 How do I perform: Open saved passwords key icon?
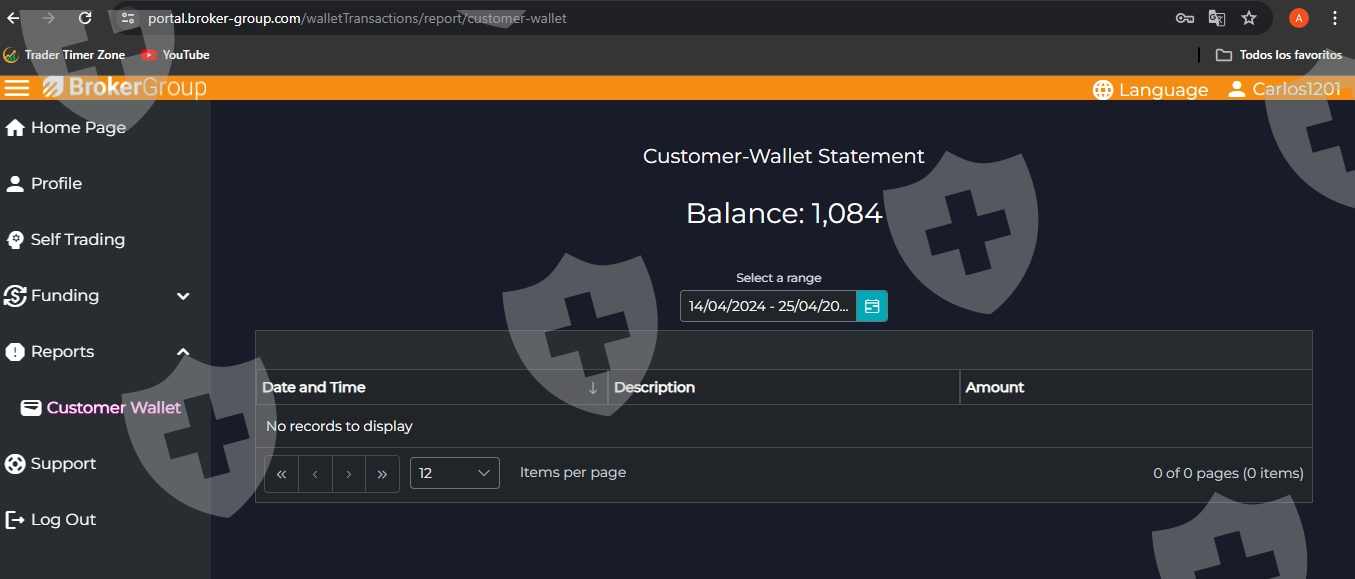coord(1184,18)
